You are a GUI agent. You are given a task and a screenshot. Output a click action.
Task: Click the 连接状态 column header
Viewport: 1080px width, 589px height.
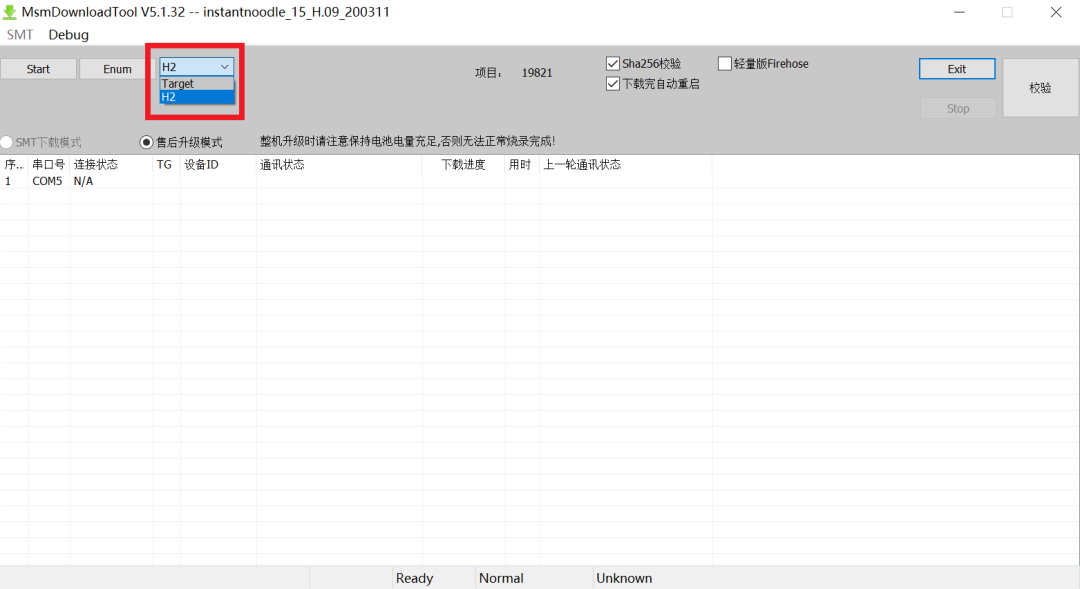111,165
